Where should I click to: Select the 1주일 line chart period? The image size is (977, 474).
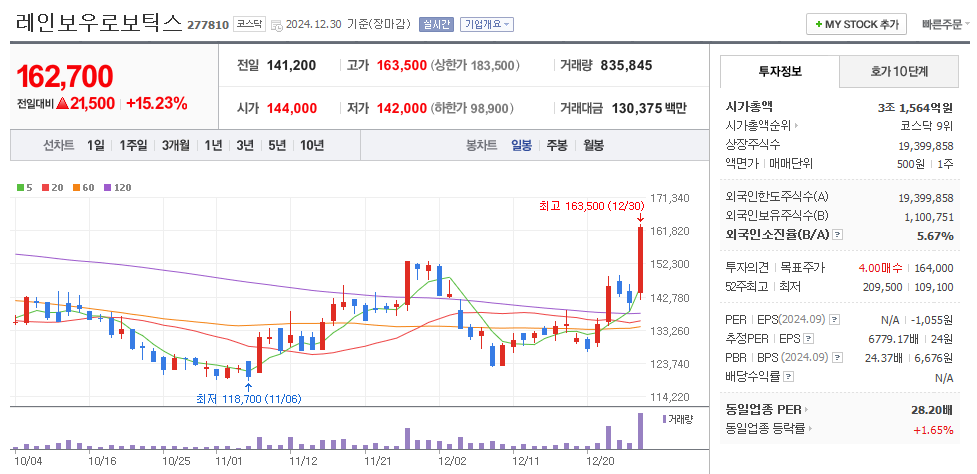(x=133, y=146)
